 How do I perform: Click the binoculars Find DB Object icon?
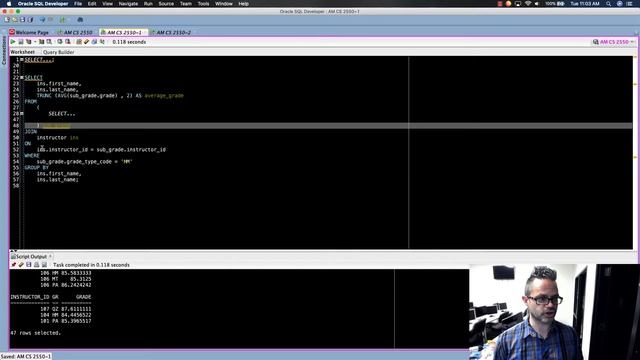[x=80, y=20]
